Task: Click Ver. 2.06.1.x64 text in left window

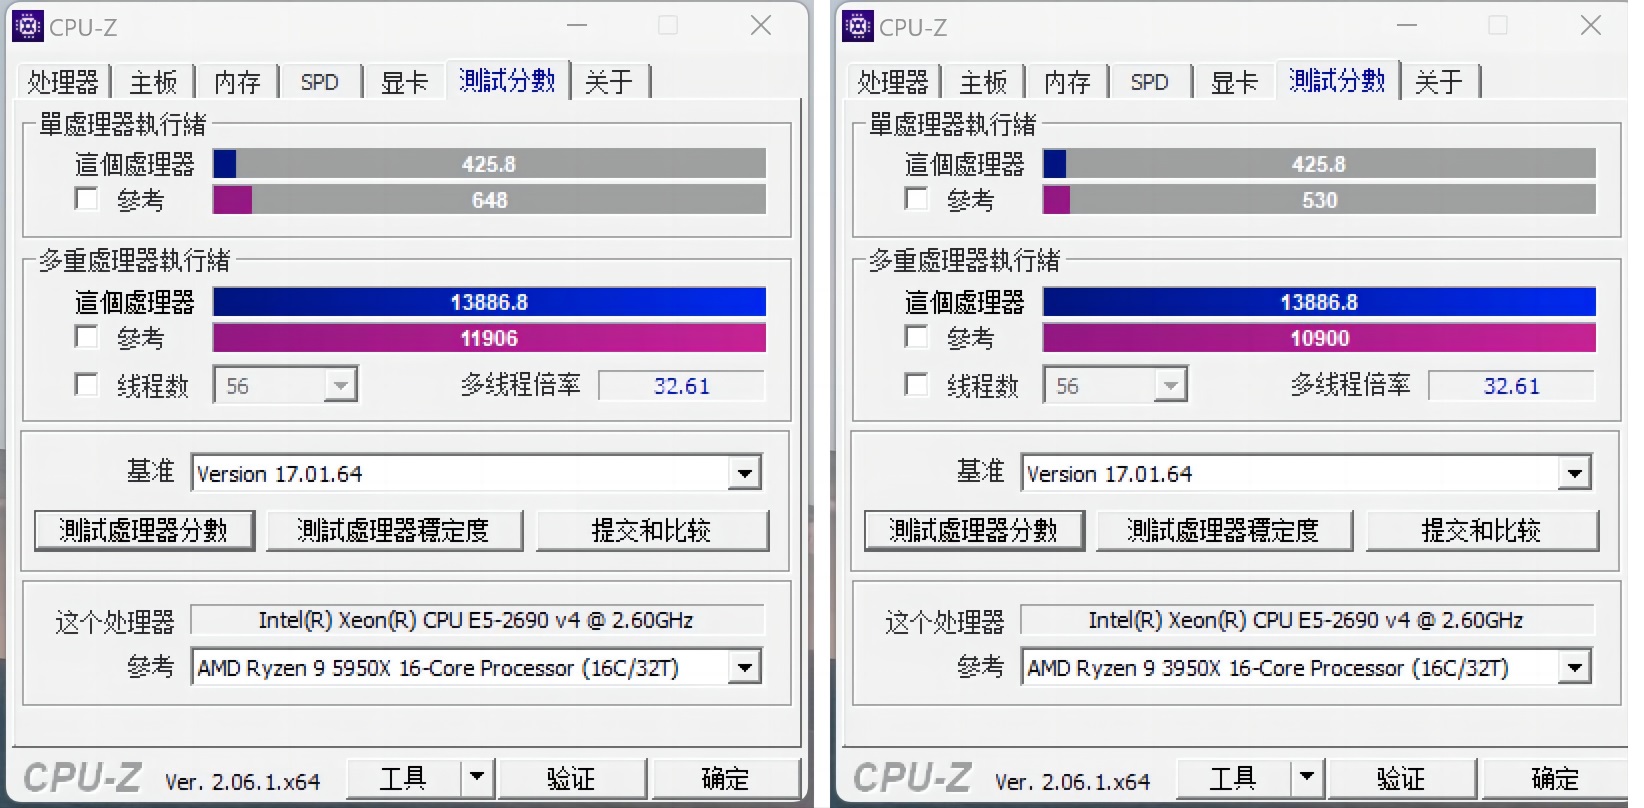Action: [x=243, y=781]
